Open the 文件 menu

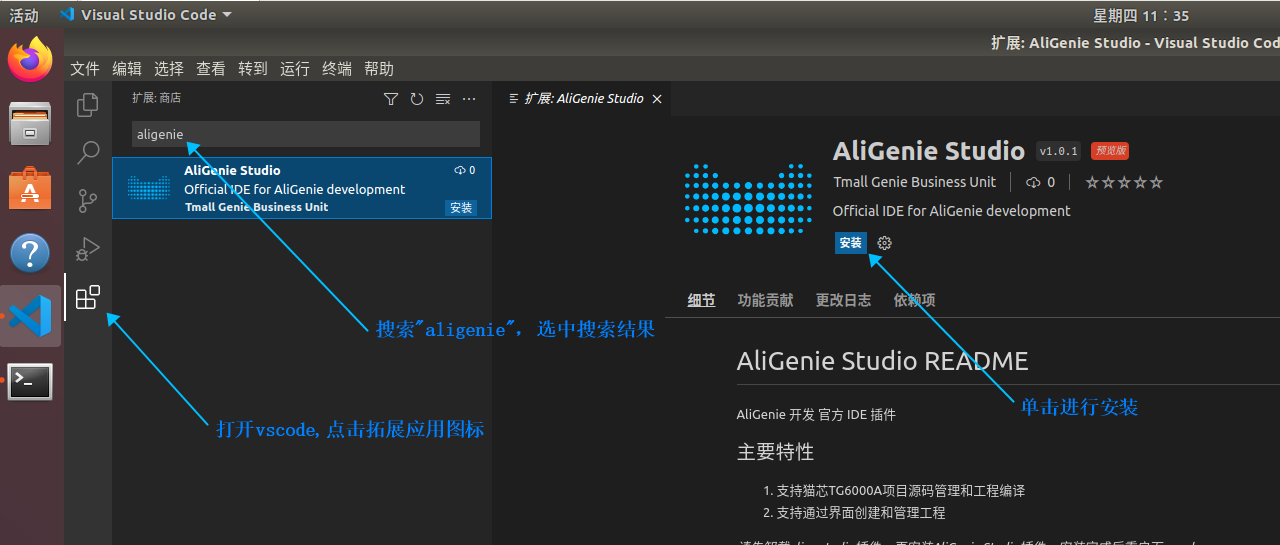tap(85, 69)
